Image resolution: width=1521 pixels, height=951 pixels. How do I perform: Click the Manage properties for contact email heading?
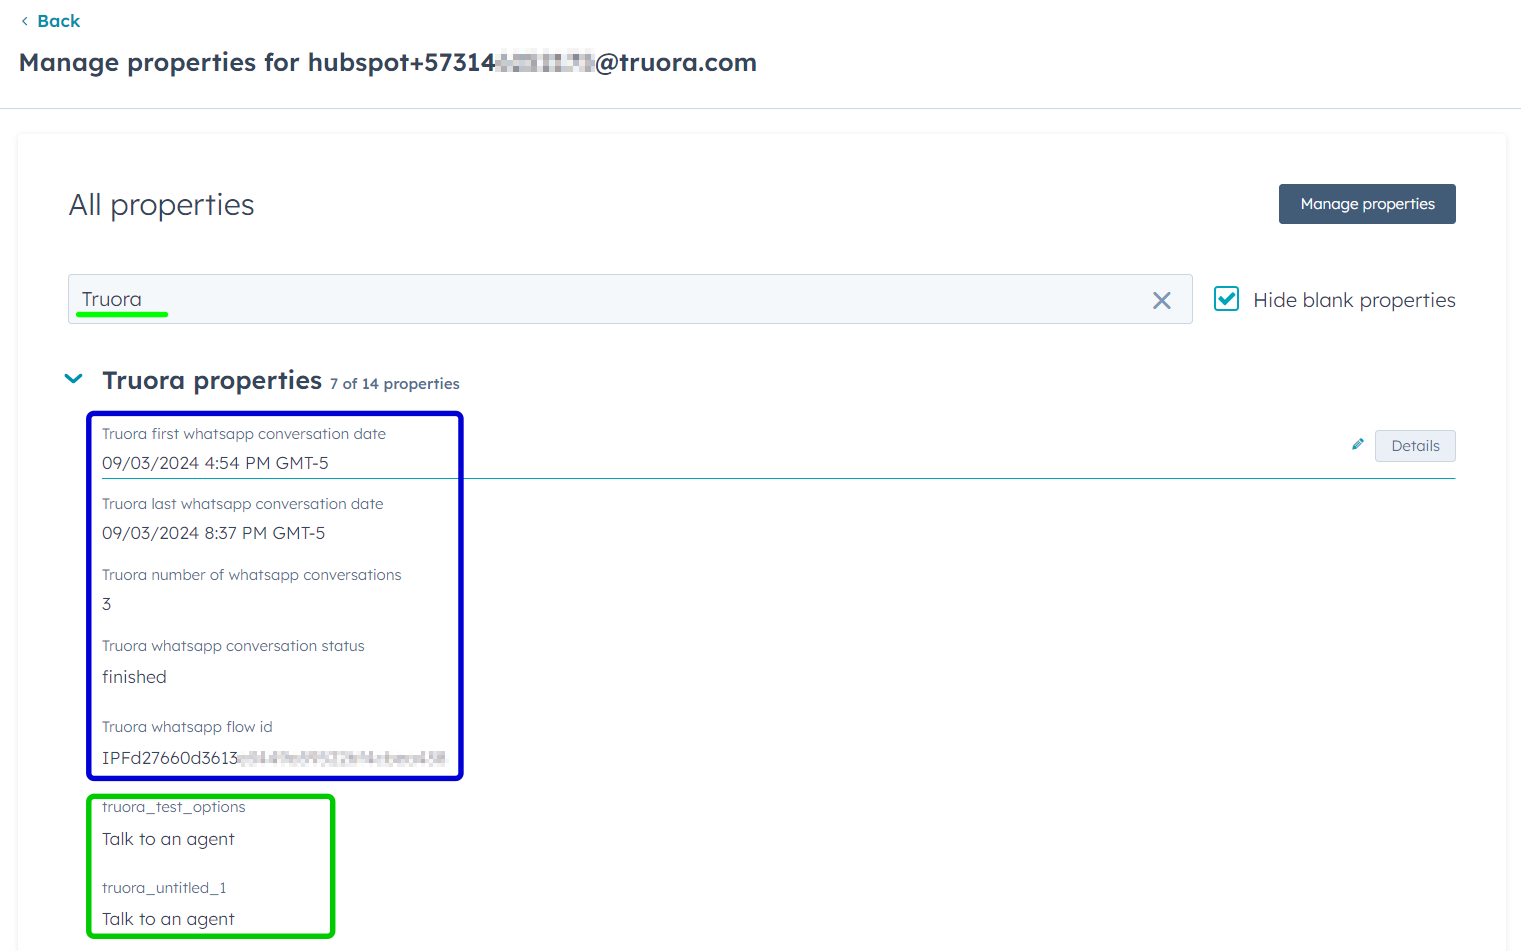coord(388,62)
